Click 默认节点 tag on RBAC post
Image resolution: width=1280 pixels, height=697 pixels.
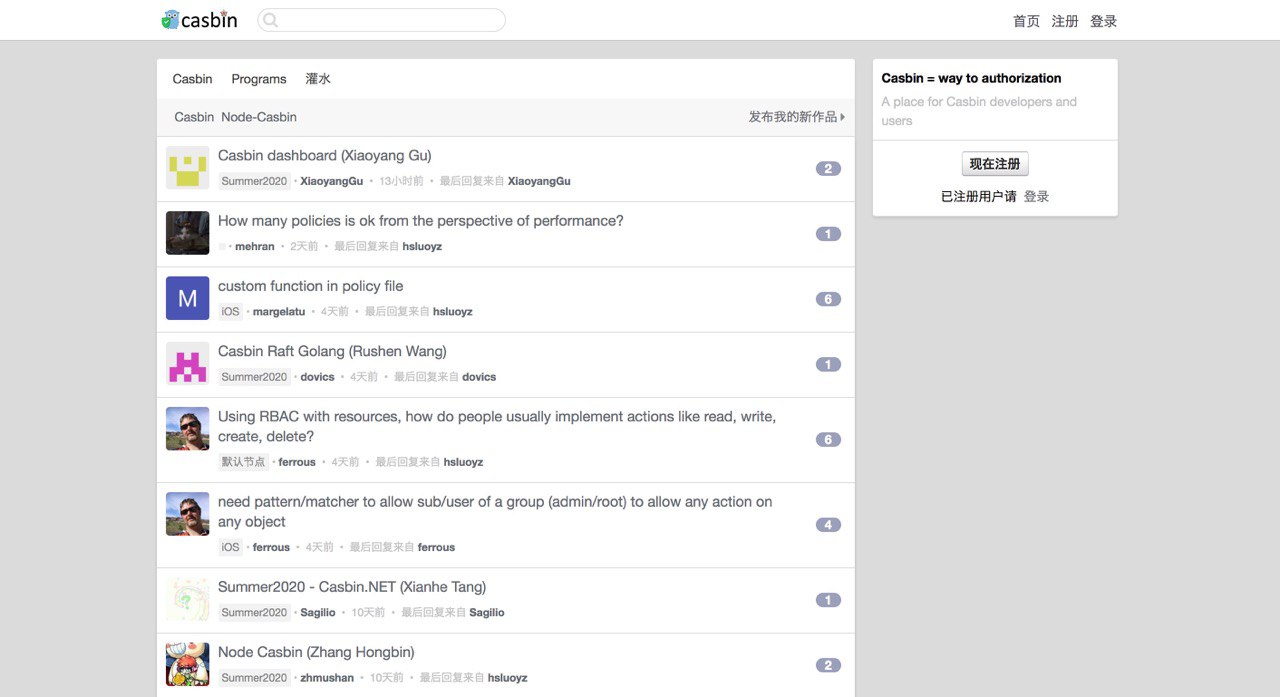[x=244, y=462]
